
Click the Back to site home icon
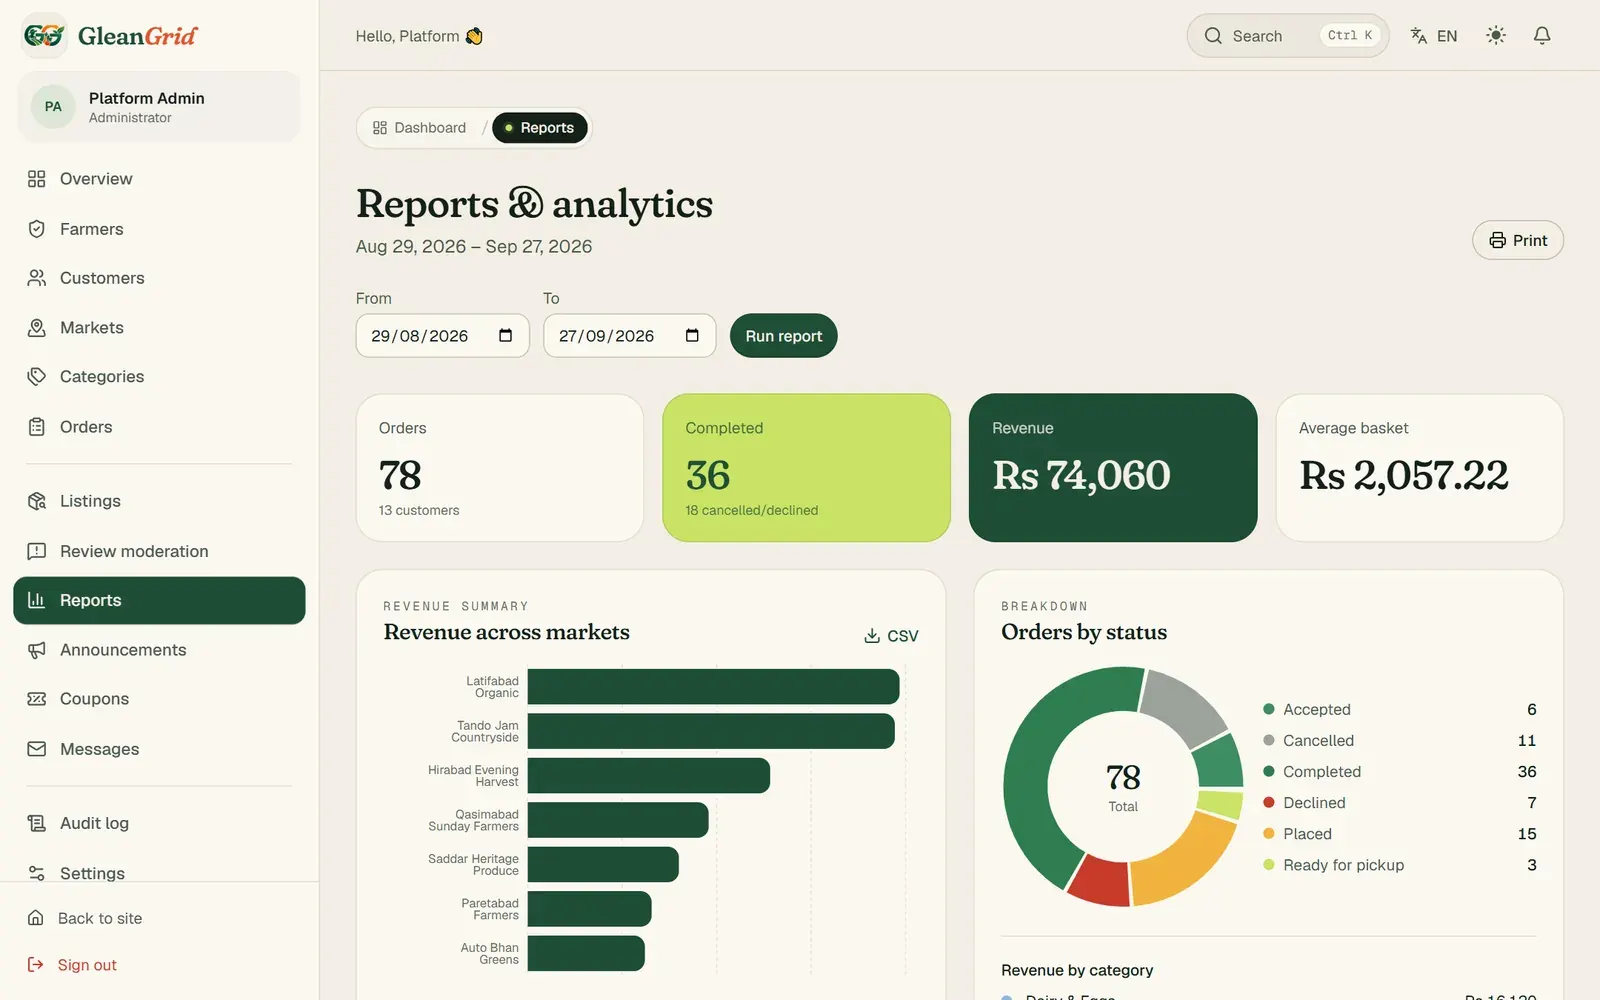(36, 918)
